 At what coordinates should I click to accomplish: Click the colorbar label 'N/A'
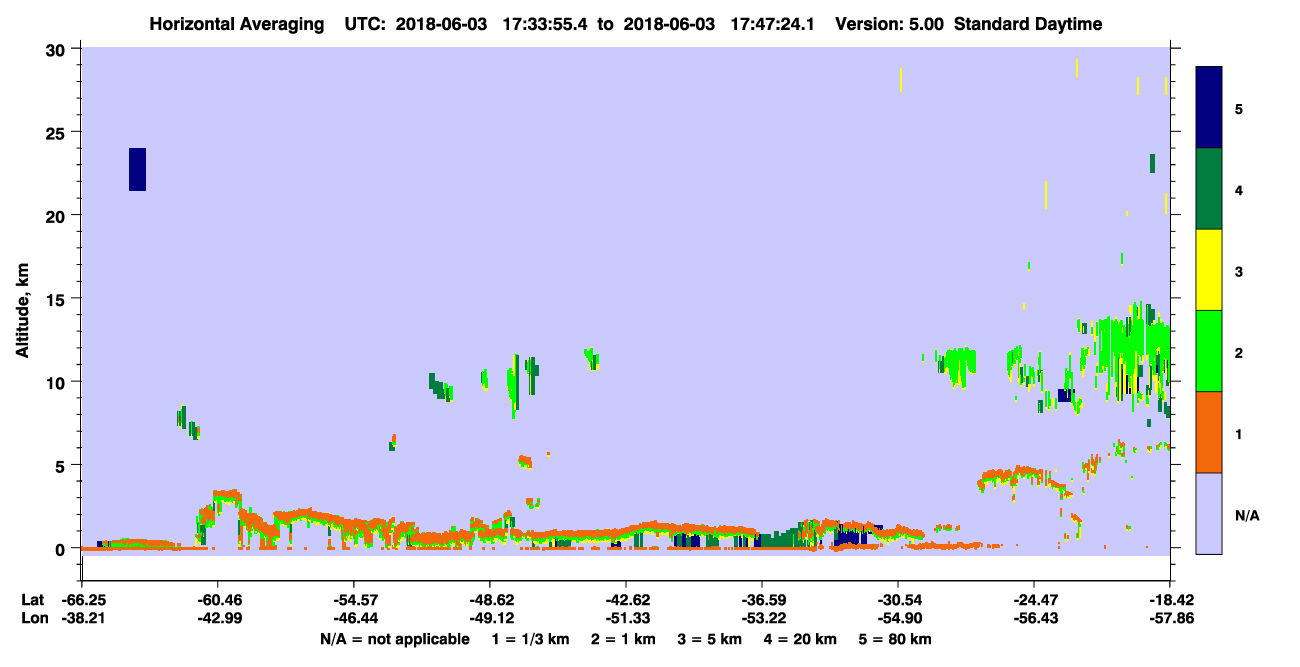1247,515
